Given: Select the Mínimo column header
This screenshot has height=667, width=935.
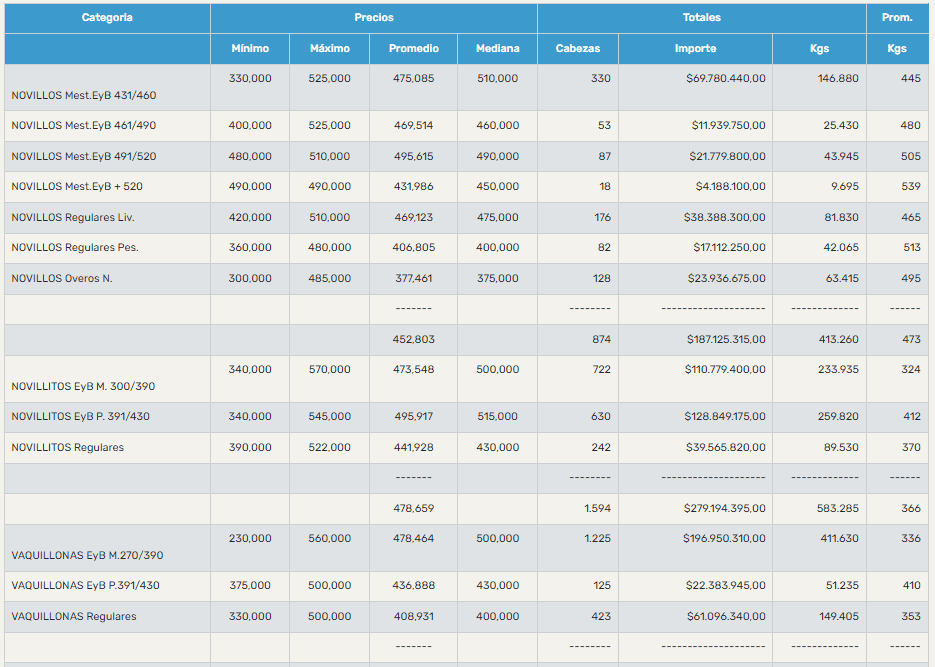Looking at the screenshot, I should point(250,49).
